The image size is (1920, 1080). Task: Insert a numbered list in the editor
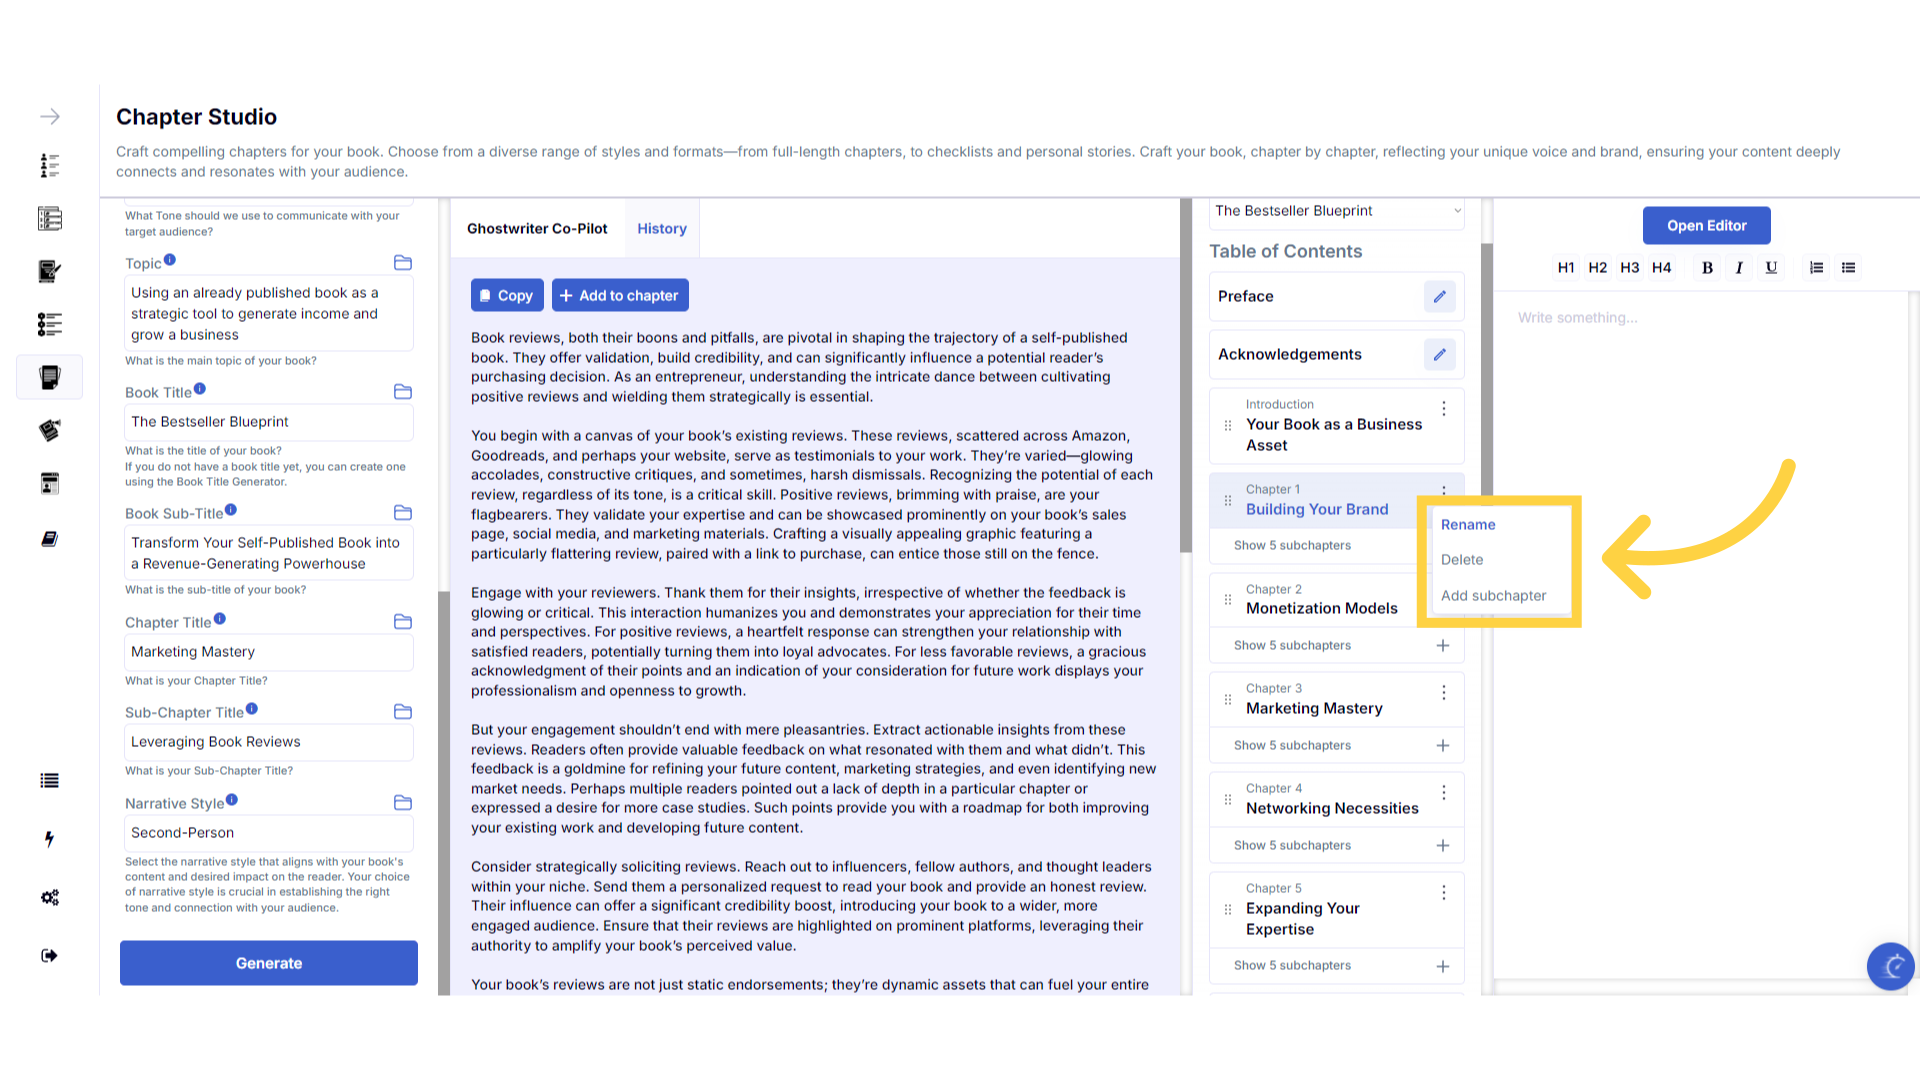1816,268
